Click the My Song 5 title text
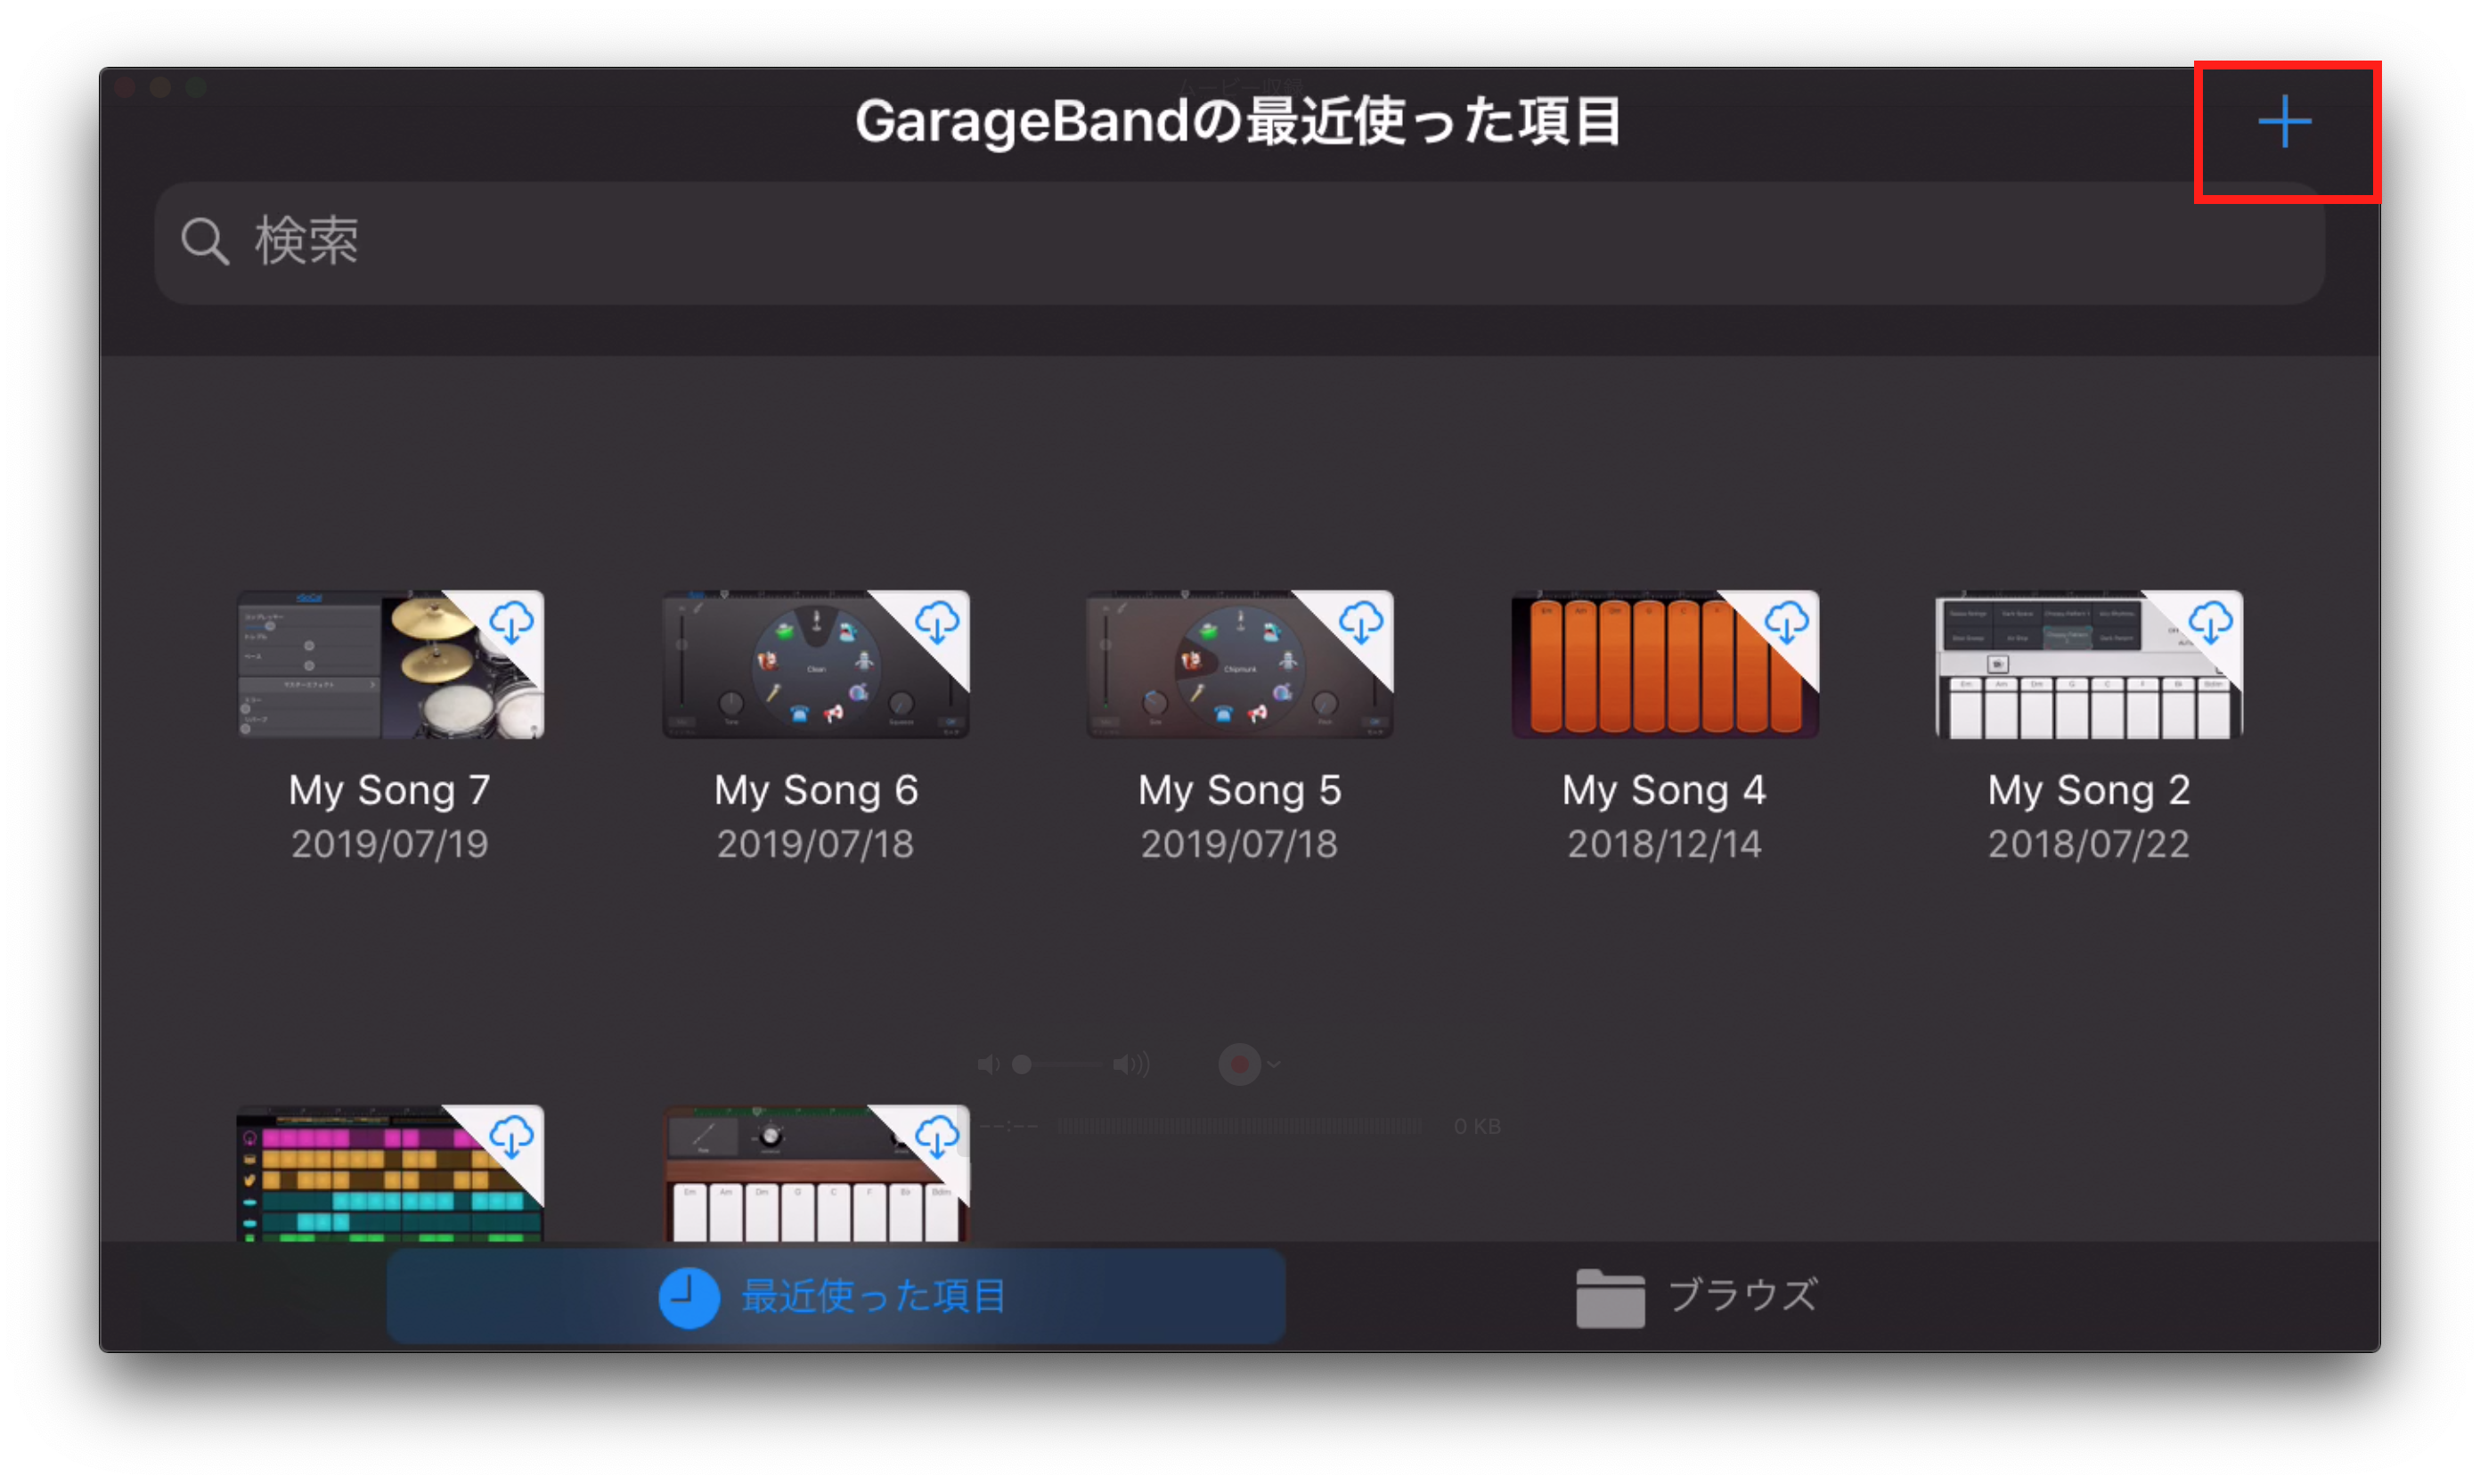The width and height of the screenshot is (2480, 1484). pyautogui.click(x=1240, y=790)
